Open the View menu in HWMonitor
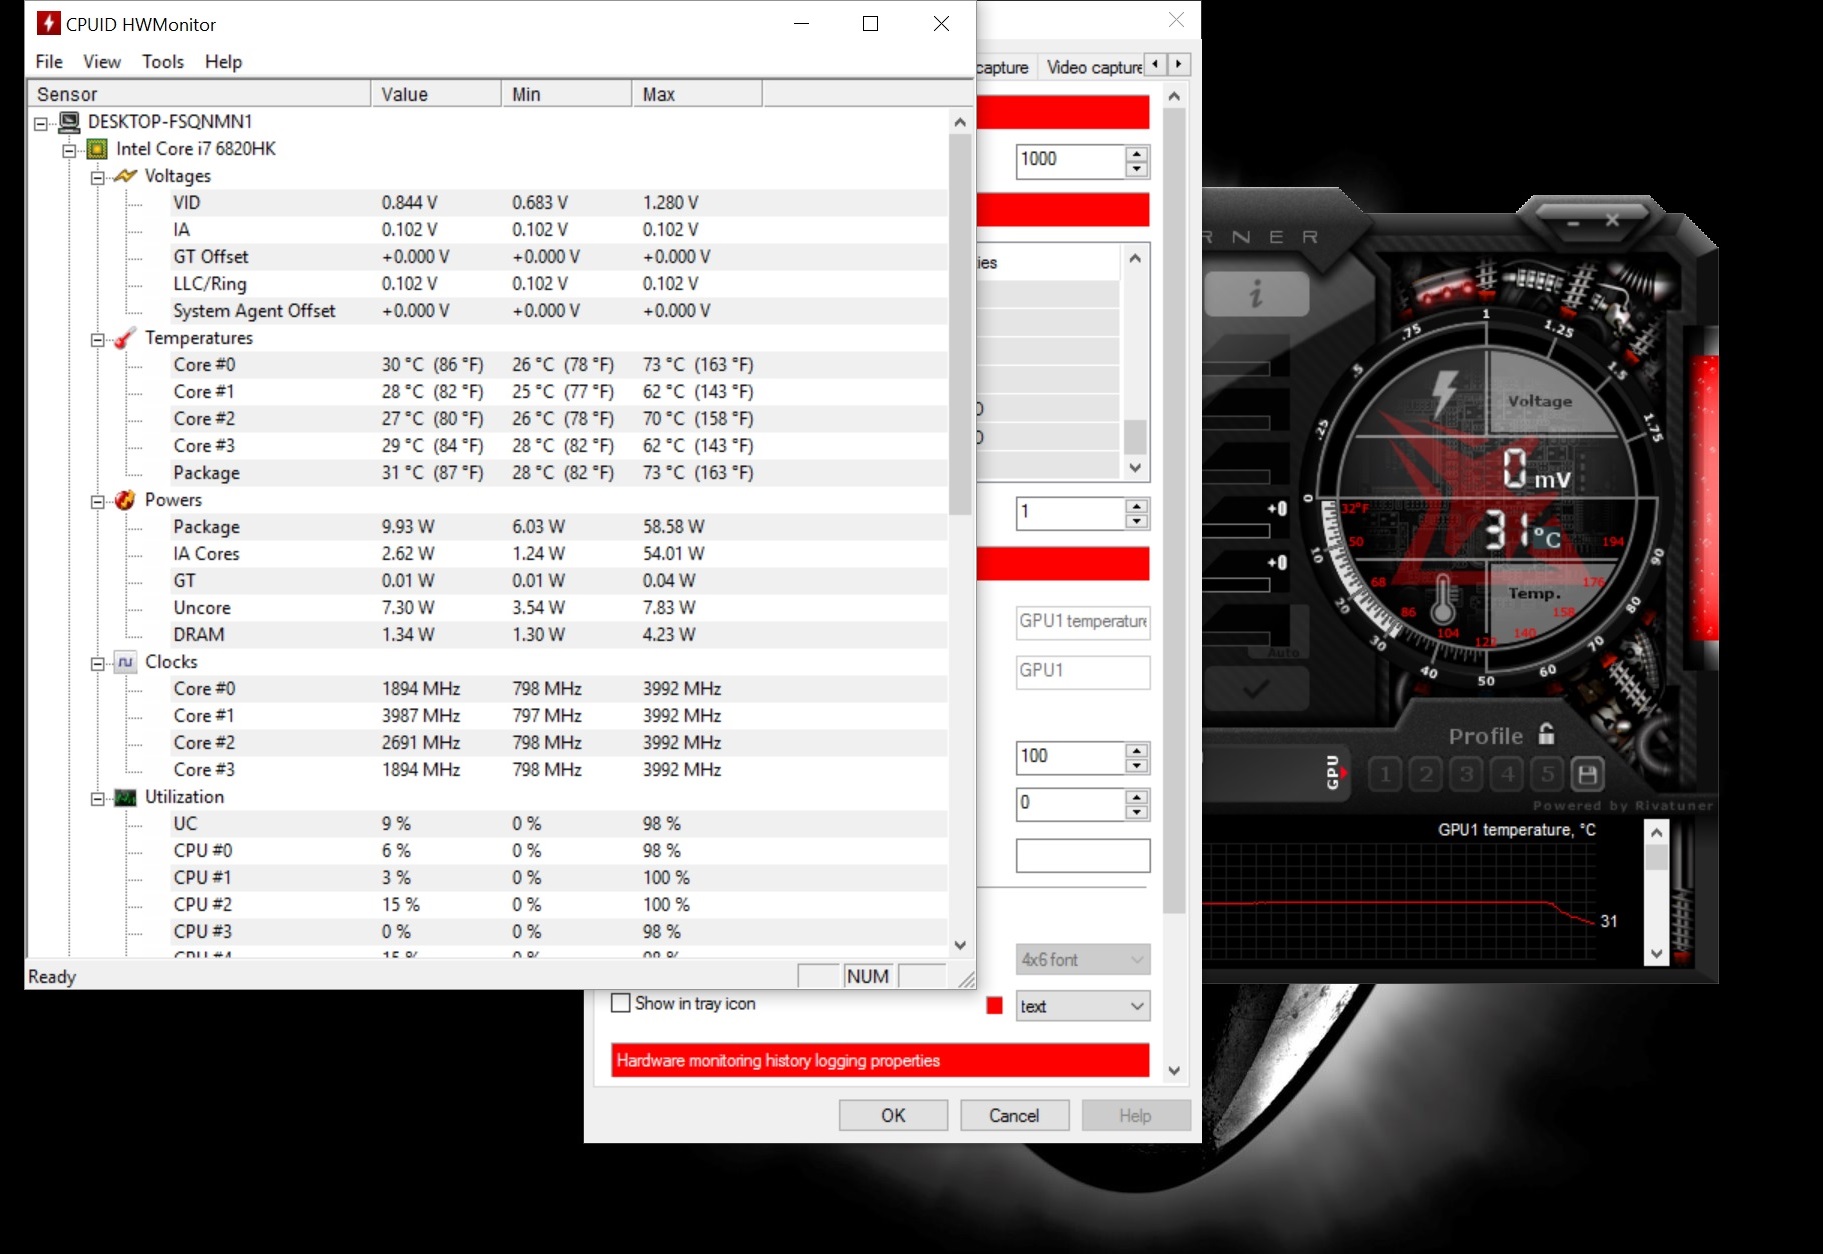This screenshot has height=1254, width=1823. click(x=102, y=62)
